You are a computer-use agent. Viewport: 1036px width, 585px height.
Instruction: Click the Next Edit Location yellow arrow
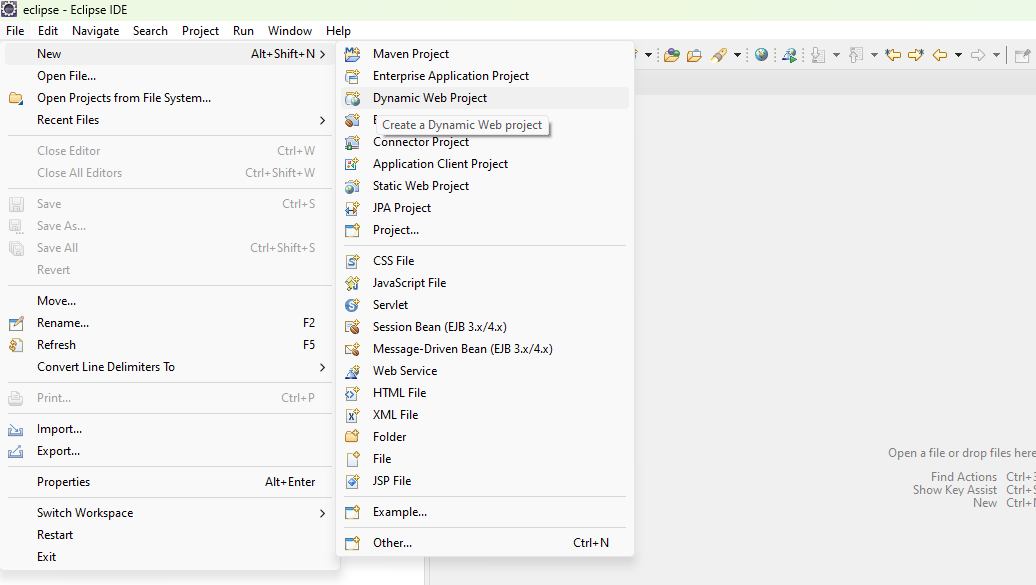point(917,54)
